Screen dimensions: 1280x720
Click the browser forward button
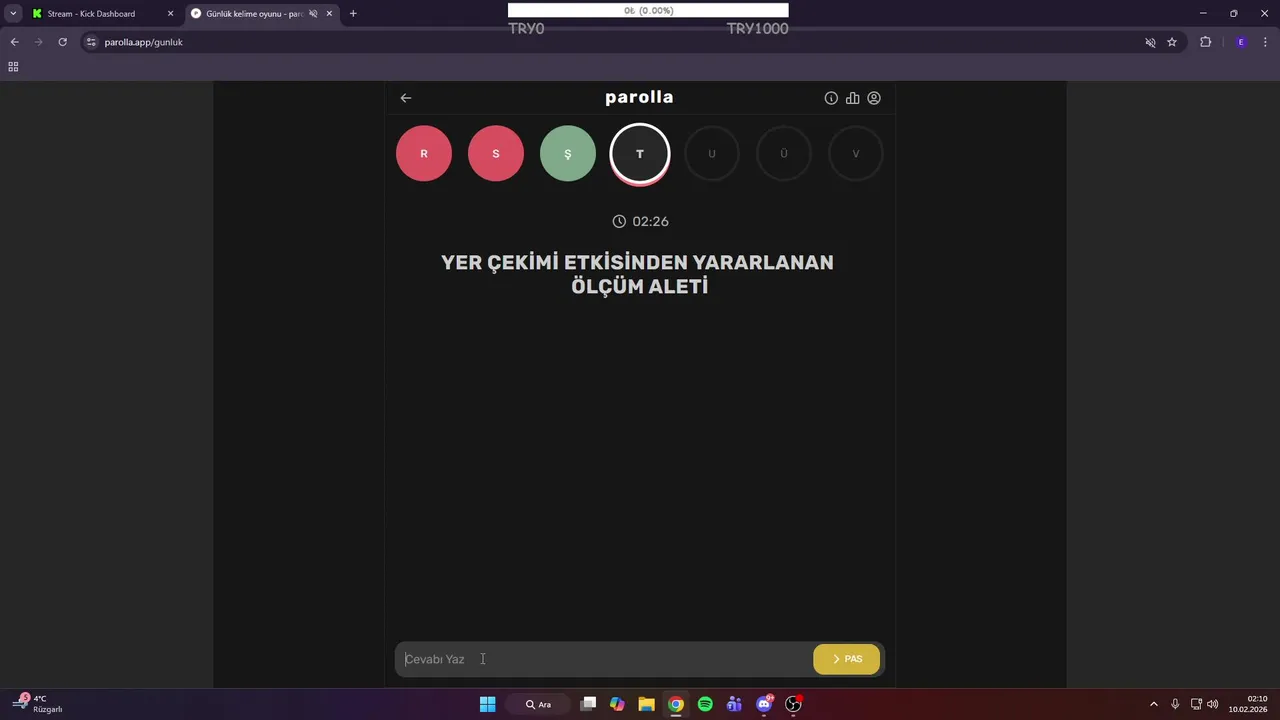38,42
